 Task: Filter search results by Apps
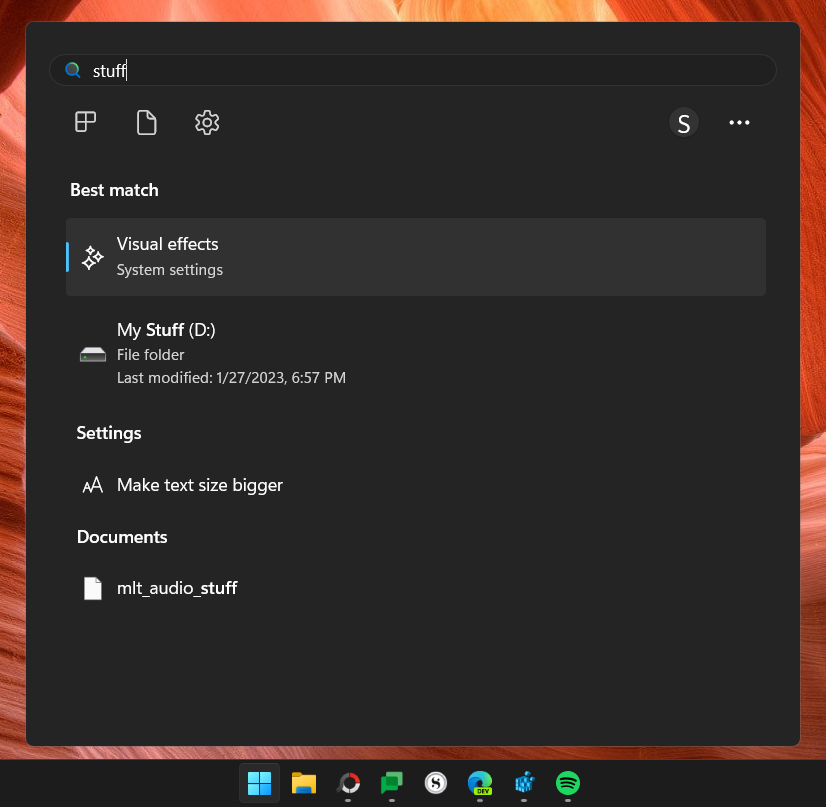pos(84,122)
